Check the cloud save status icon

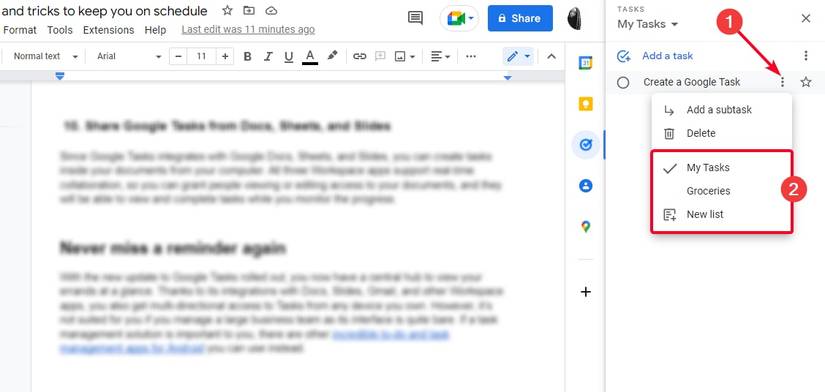pos(271,11)
